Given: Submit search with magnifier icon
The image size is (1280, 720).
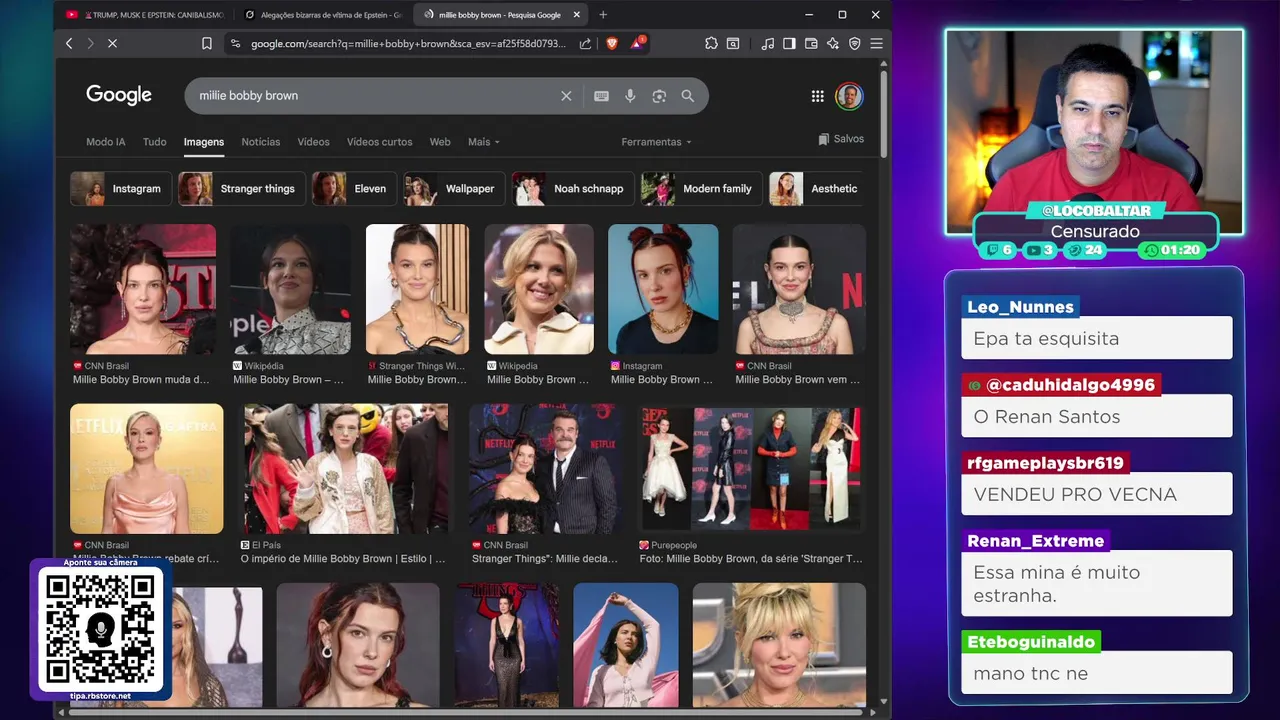Looking at the screenshot, I should pos(688,96).
